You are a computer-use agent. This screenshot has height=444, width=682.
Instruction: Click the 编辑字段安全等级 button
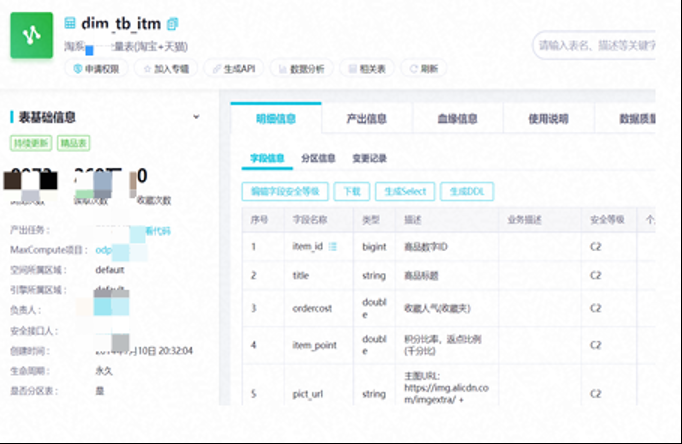285,191
